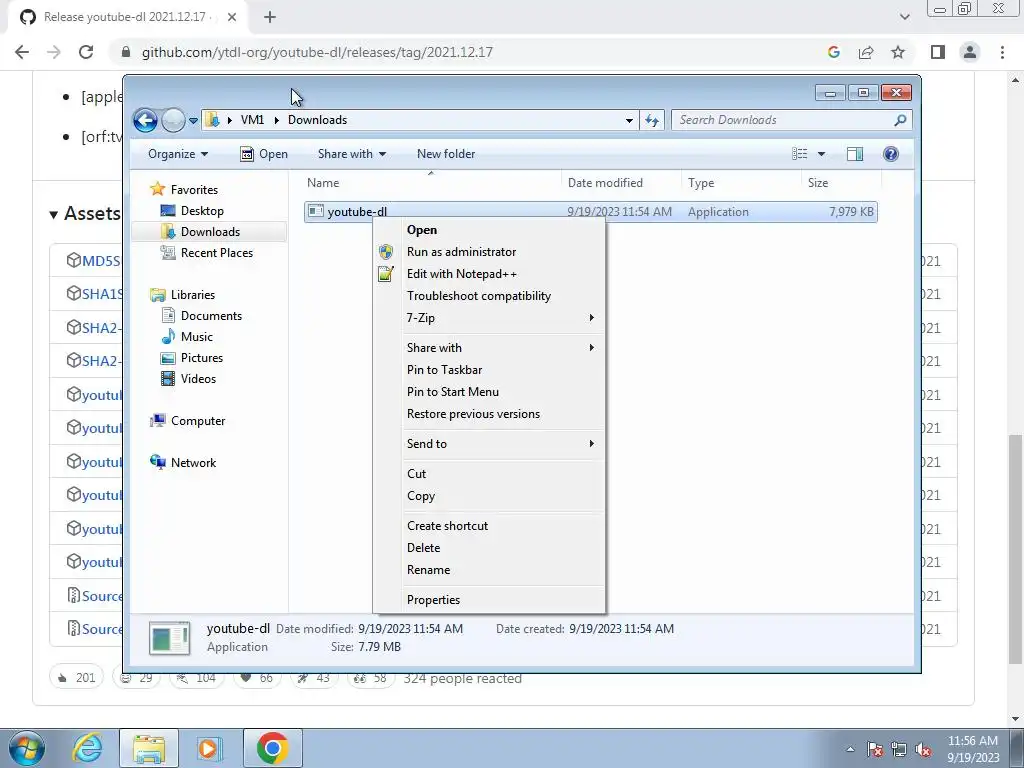This screenshot has height=768, width=1024.
Task: Click Chrome share page icon
Action: [866, 52]
